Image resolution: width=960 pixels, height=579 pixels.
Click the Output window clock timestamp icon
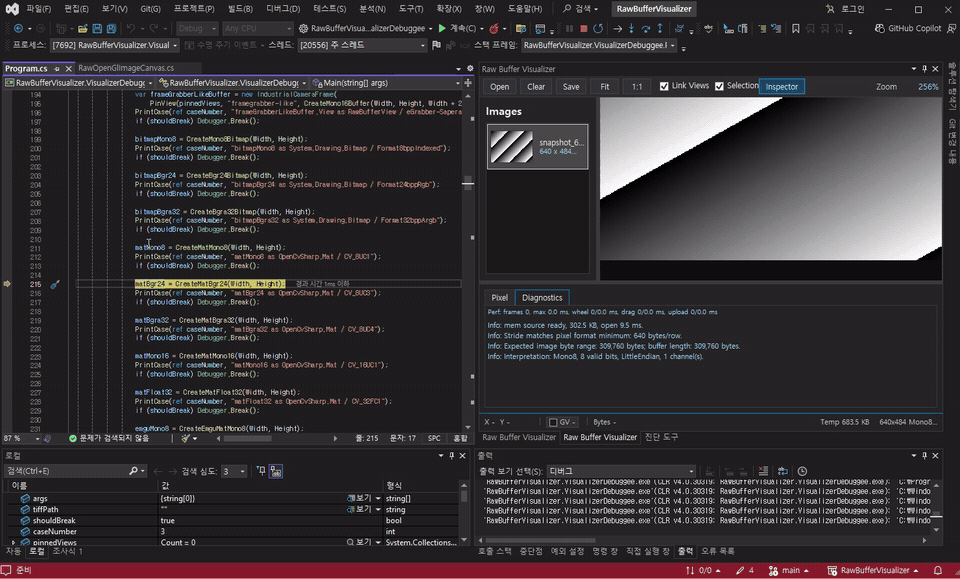[x=802, y=471]
